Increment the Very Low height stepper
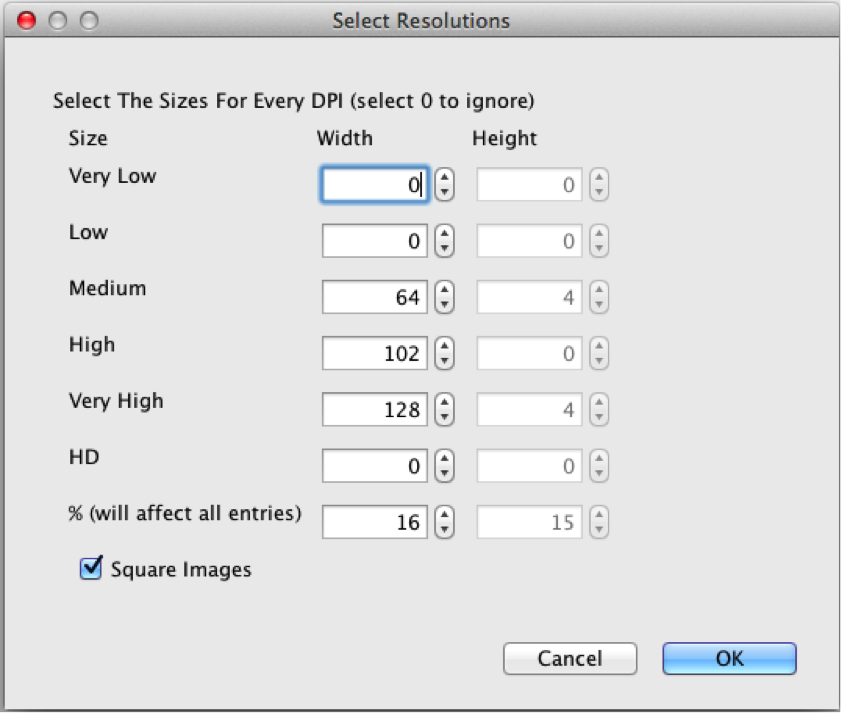 (597, 179)
